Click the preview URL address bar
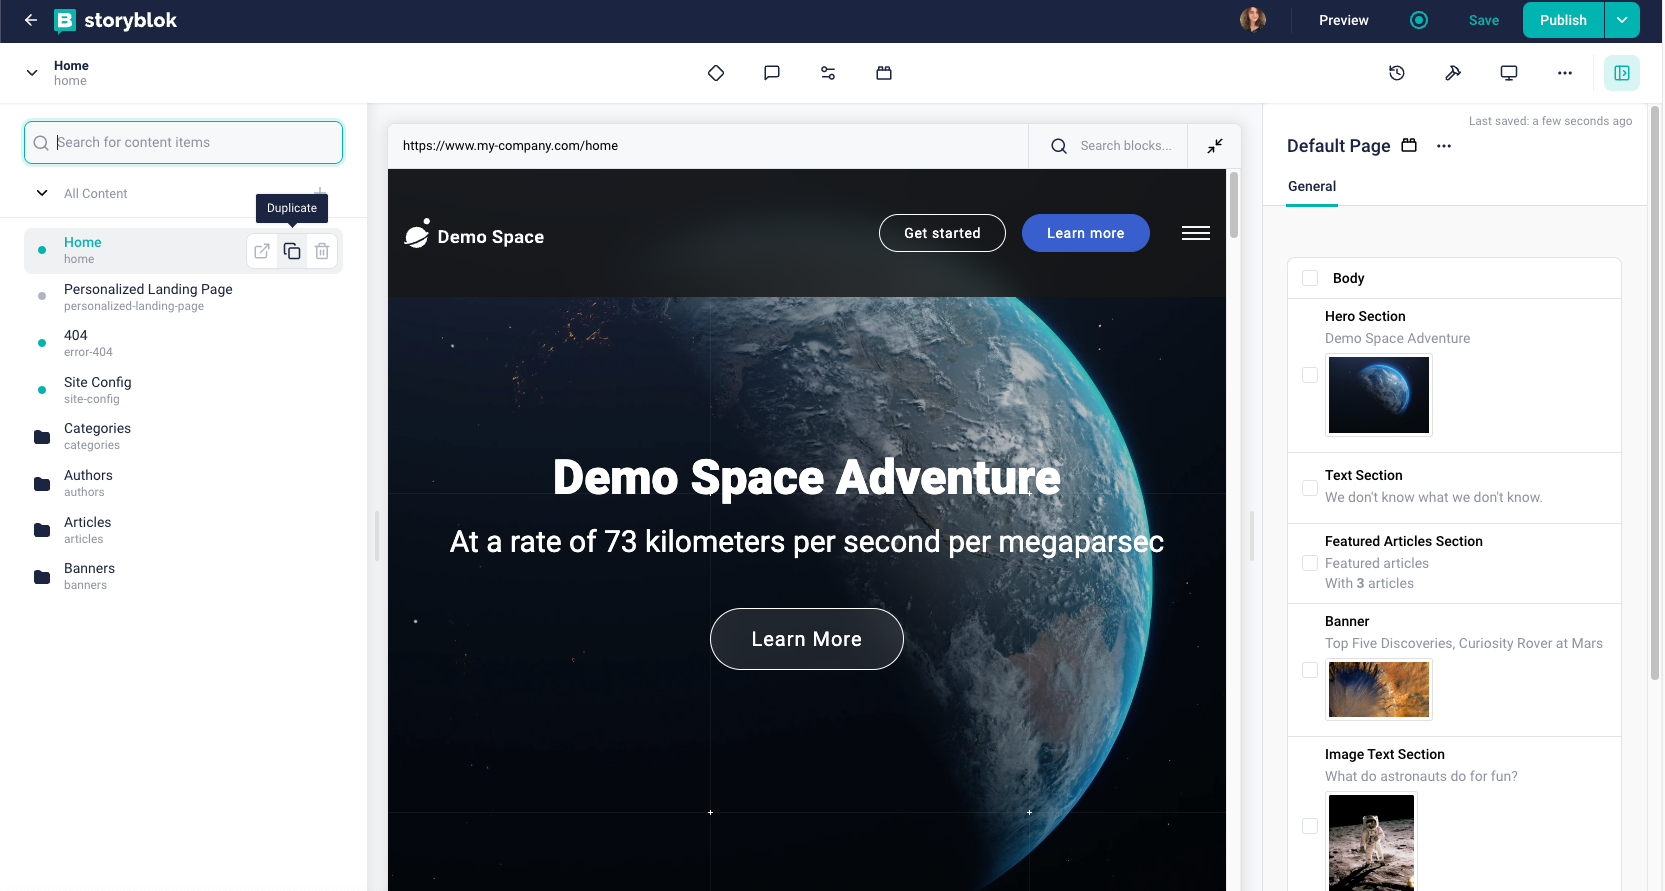Viewport: 1665px width, 891px height. pos(707,146)
